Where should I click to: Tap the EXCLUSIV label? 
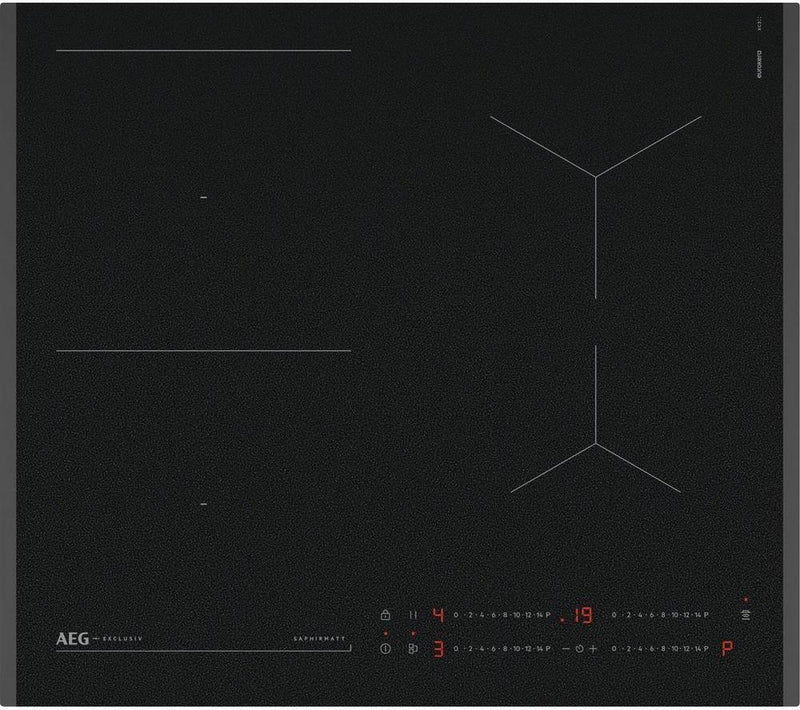pos(122,639)
